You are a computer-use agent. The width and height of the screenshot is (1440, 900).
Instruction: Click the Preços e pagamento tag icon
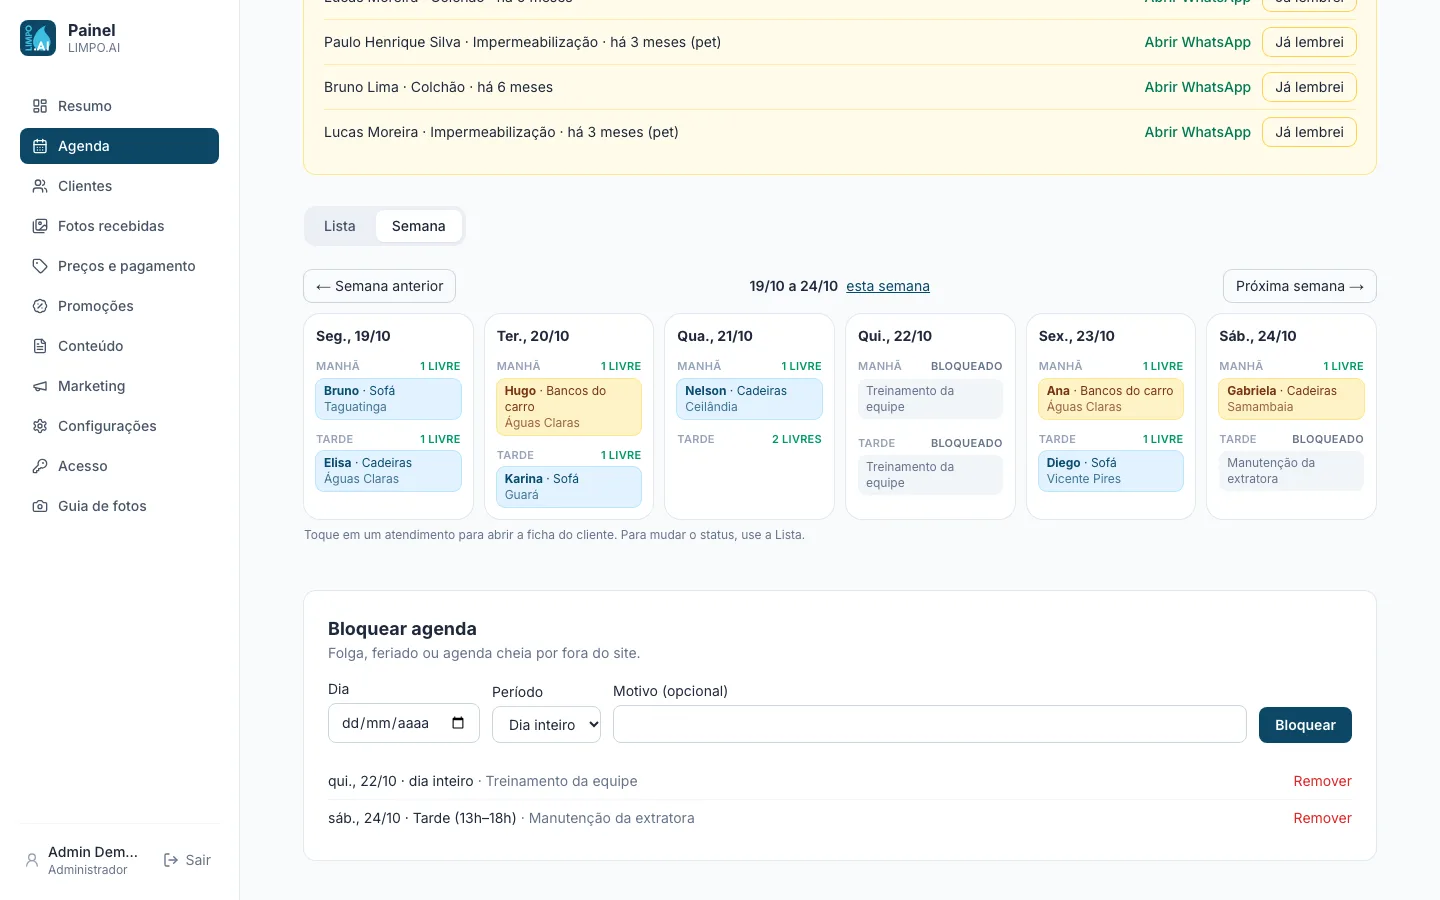(40, 266)
